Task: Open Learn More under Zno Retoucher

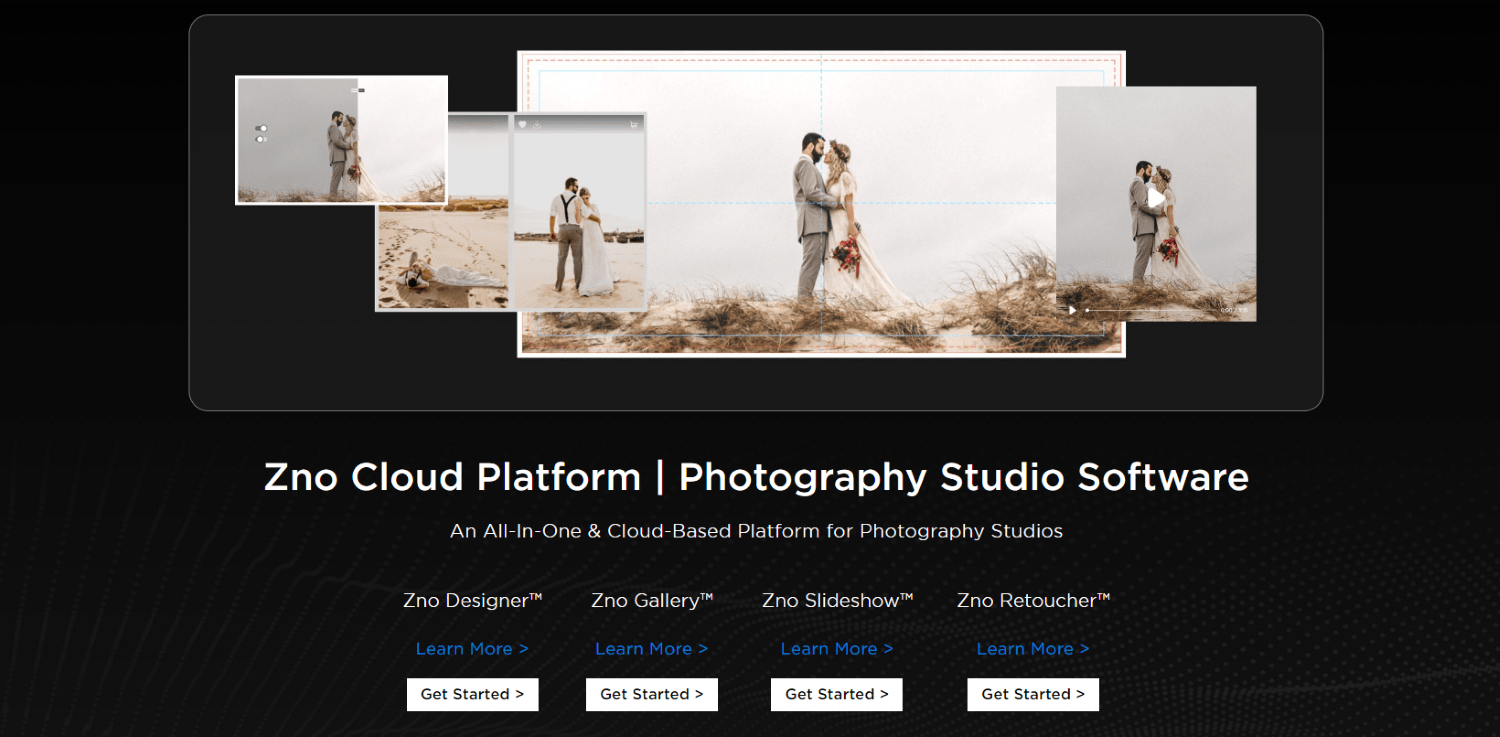Action: (1033, 649)
